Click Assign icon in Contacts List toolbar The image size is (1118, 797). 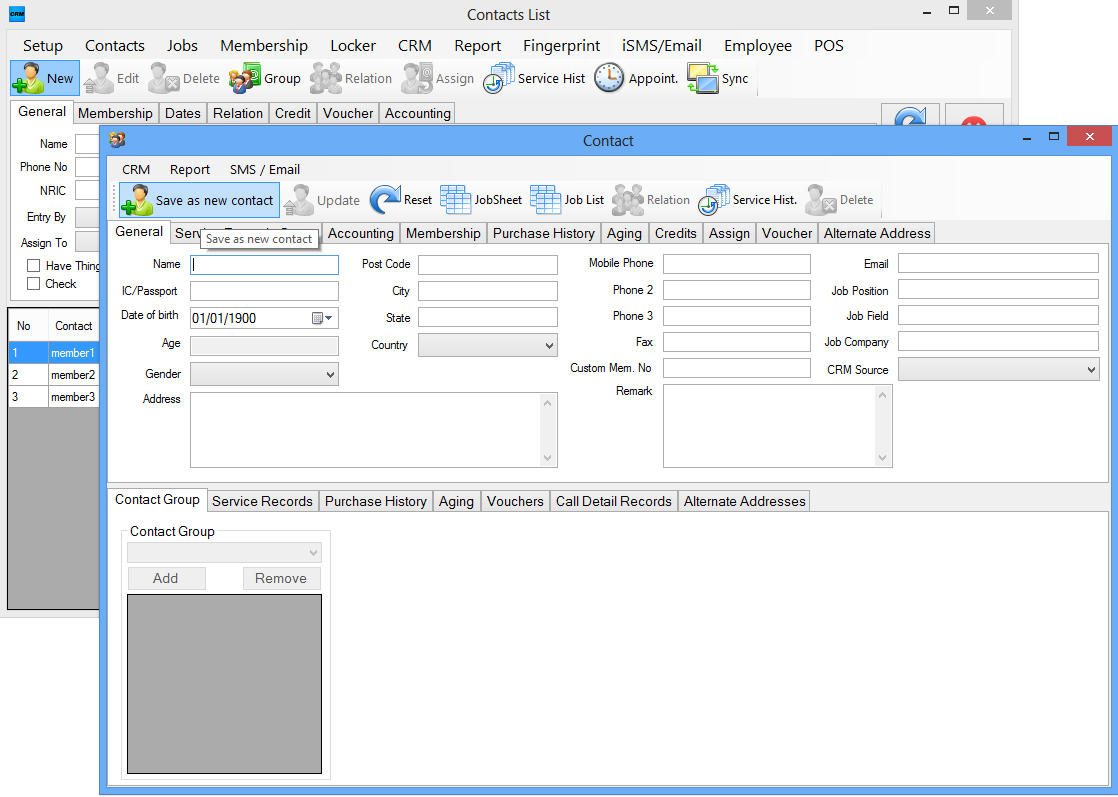(417, 78)
